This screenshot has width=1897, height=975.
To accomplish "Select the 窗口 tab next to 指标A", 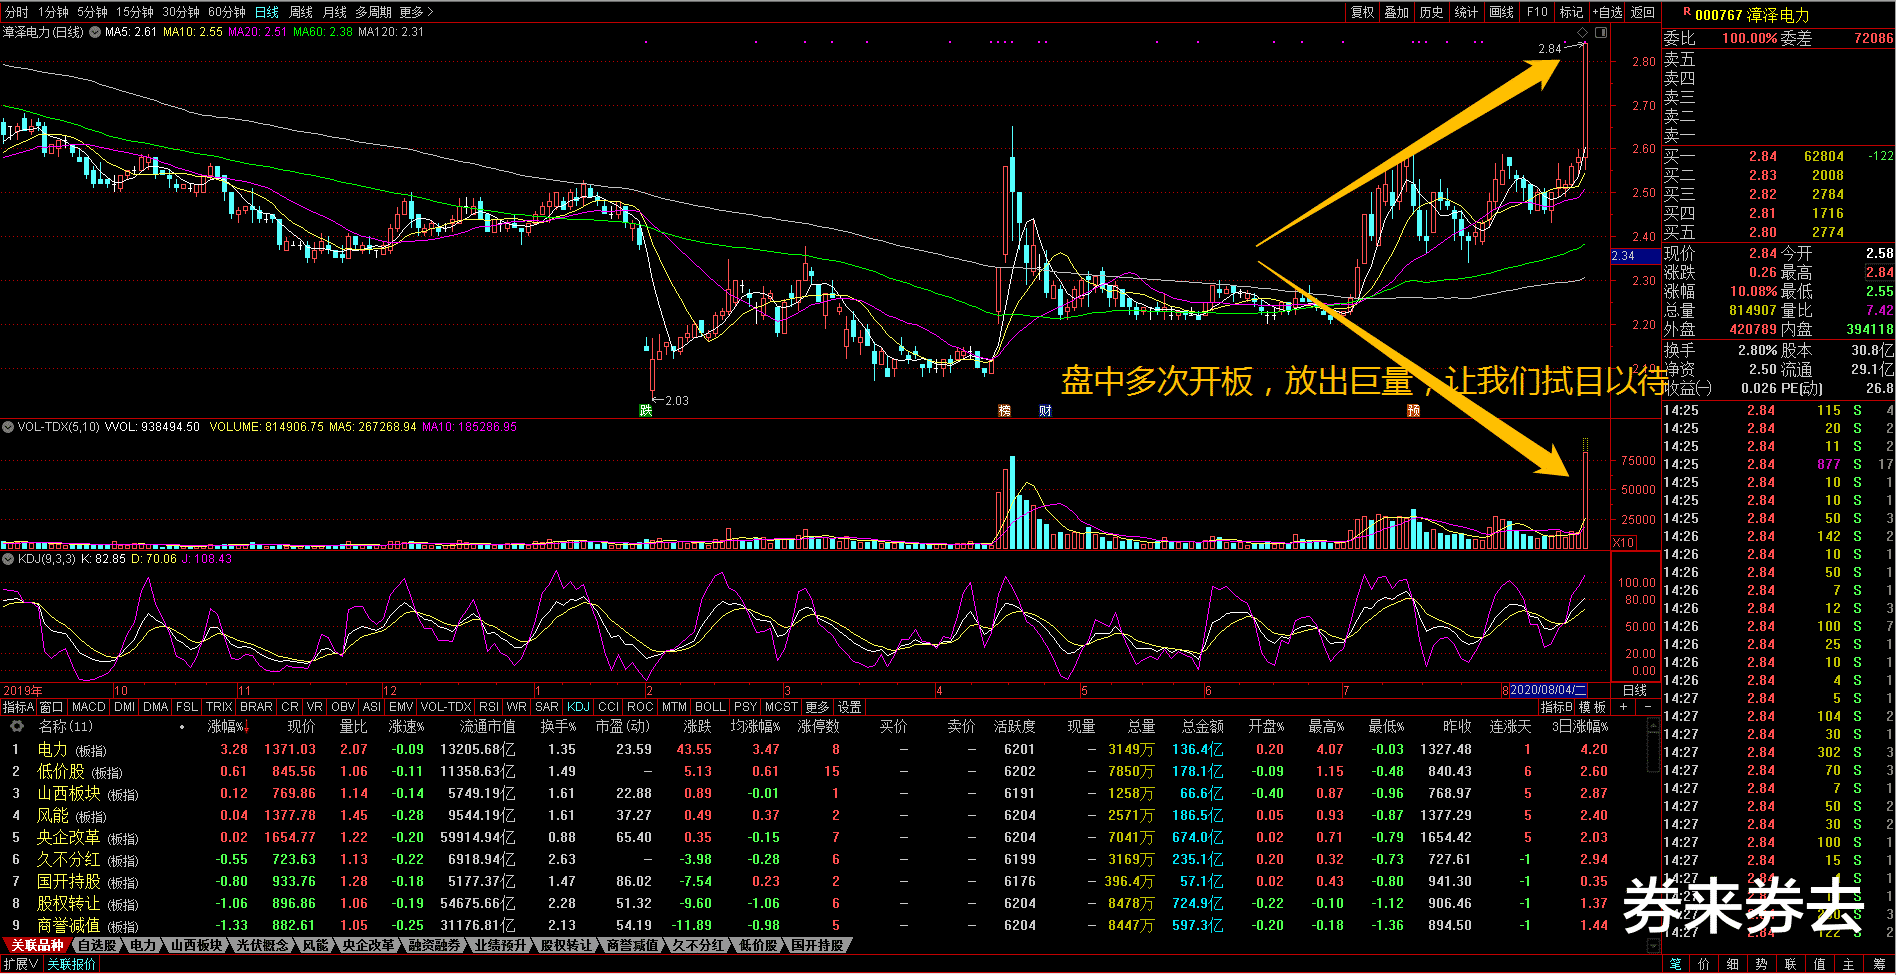I will point(51,707).
